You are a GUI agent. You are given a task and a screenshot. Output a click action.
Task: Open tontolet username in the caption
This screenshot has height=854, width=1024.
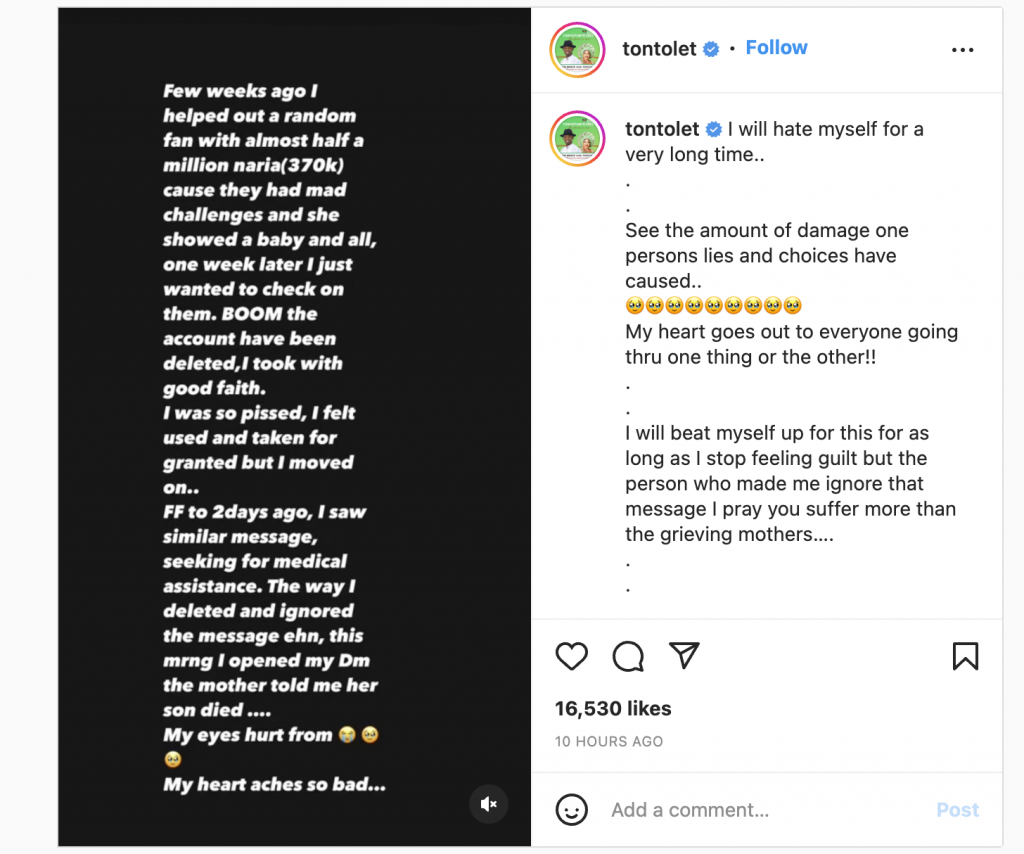point(661,129)
